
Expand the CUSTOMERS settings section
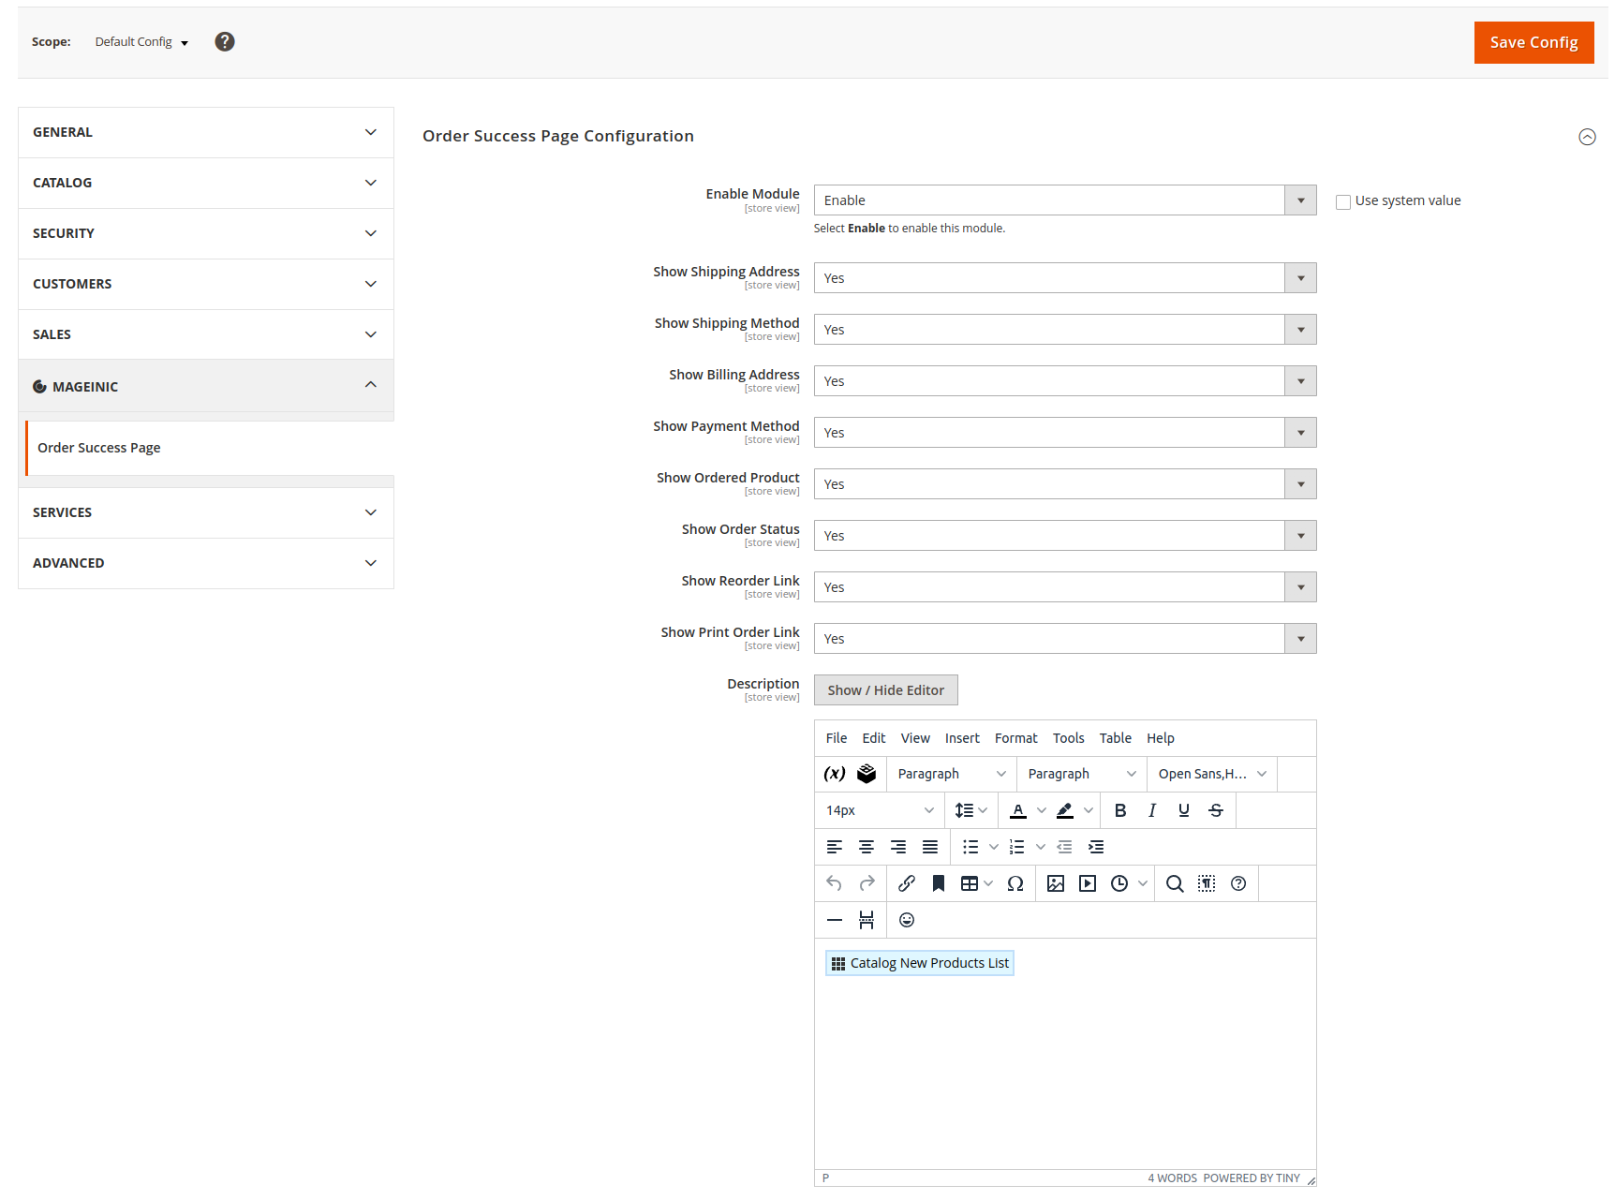[x=205, y=284]
